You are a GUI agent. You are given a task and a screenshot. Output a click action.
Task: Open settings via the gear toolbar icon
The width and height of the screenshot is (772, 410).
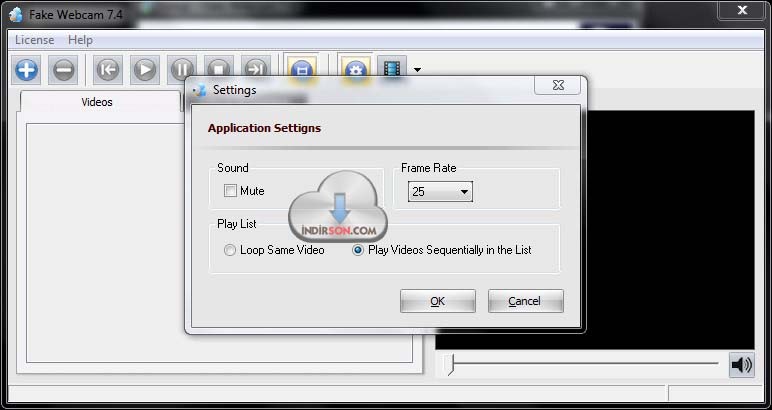[354, 70]
